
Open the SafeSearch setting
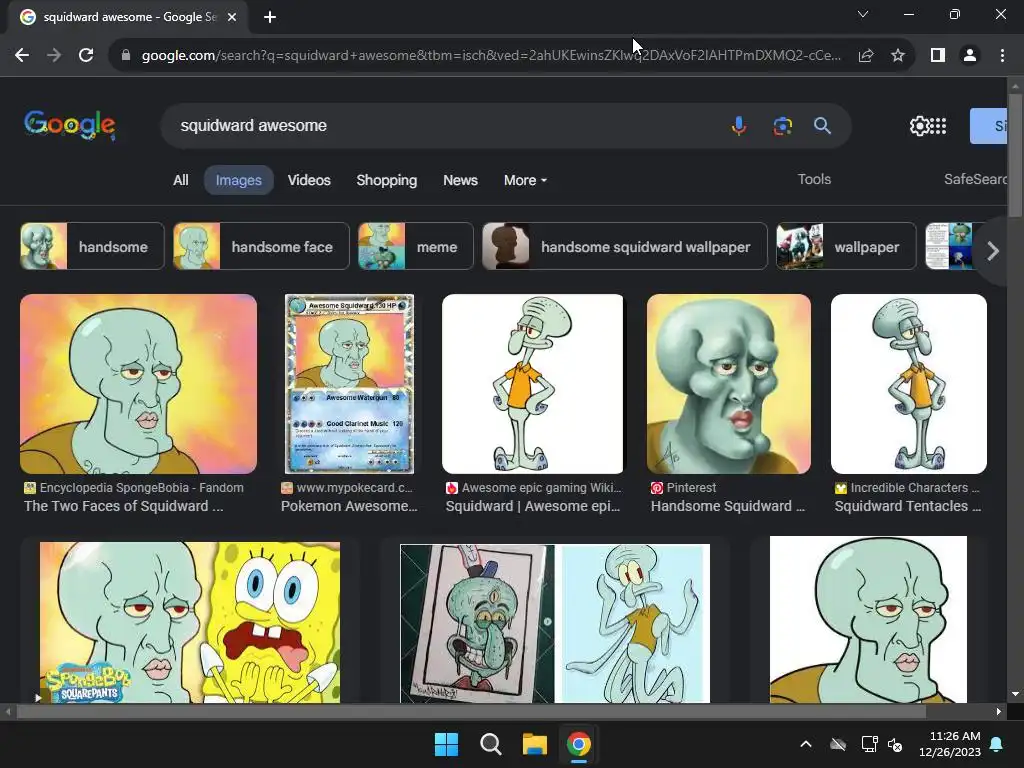tap(975, 179)
